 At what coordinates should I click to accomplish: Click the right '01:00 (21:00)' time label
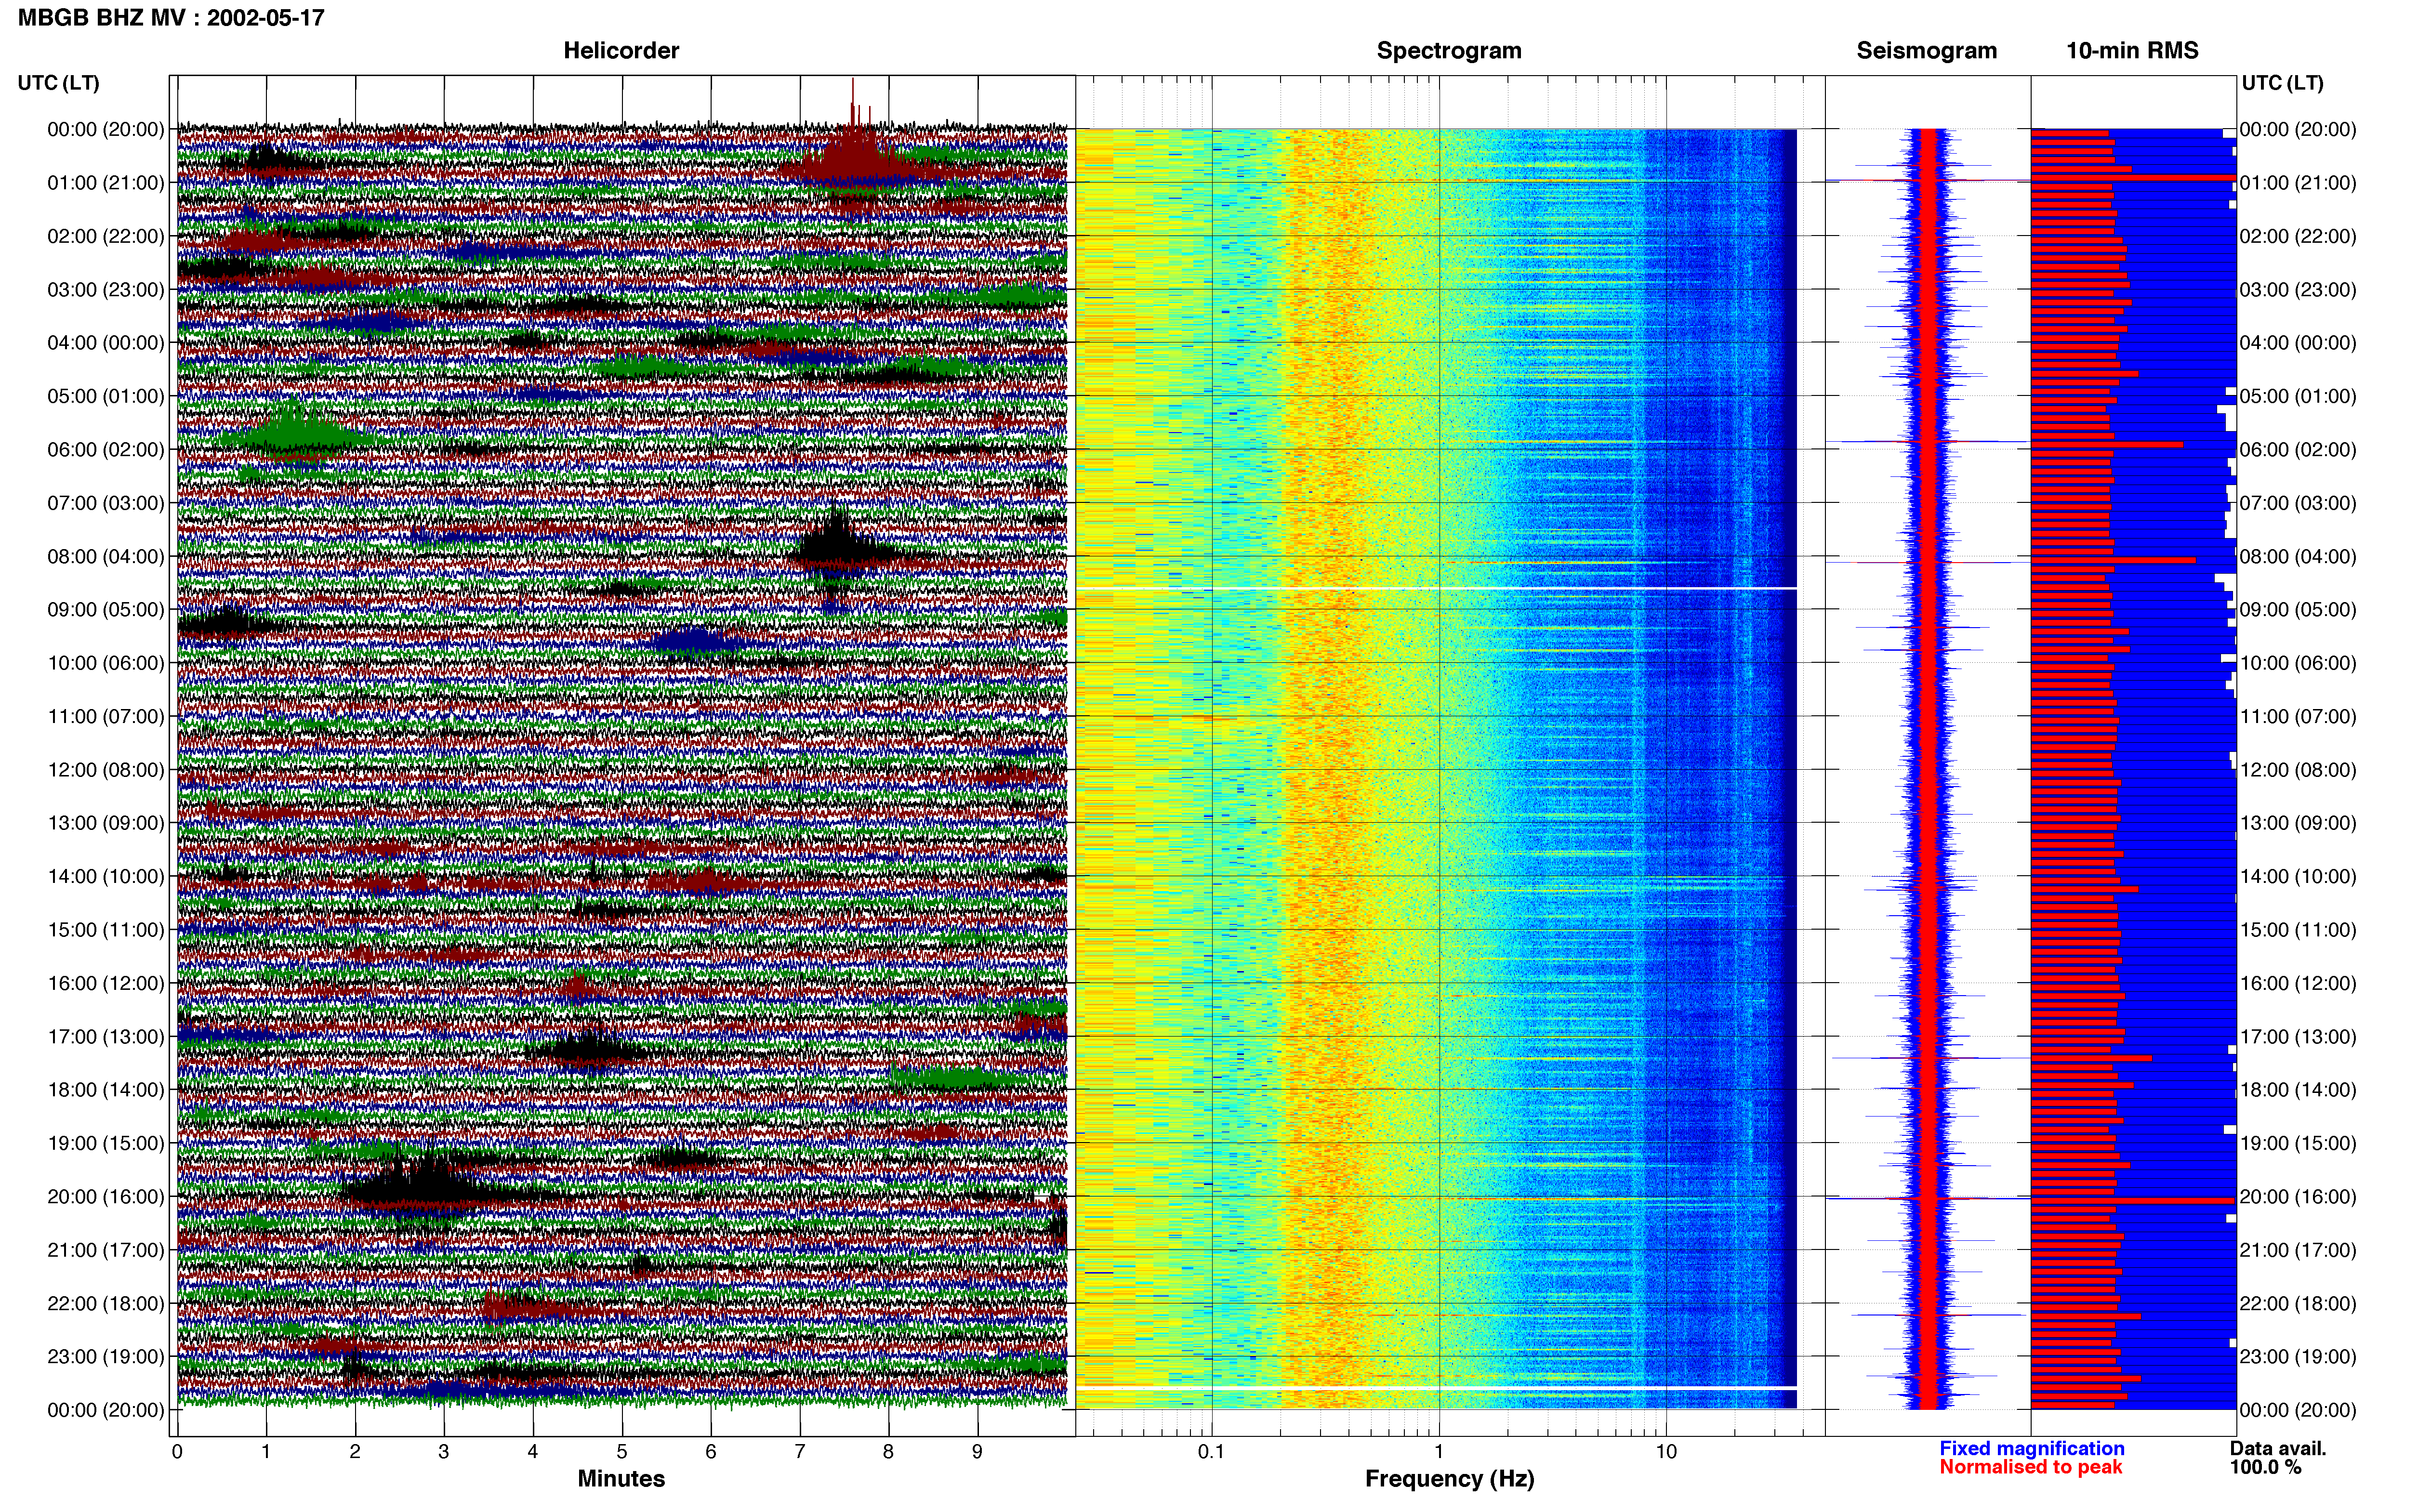click(x=2298, y=182)
